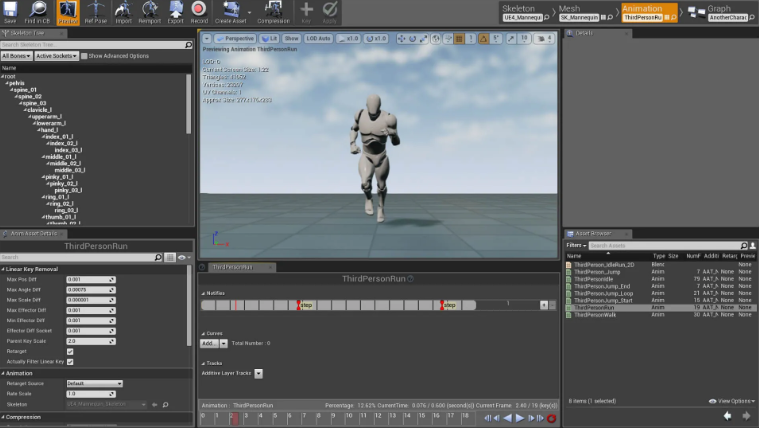
Task: Click the help icon beside ThirdPersonRun title
Action: pos(410,278)
